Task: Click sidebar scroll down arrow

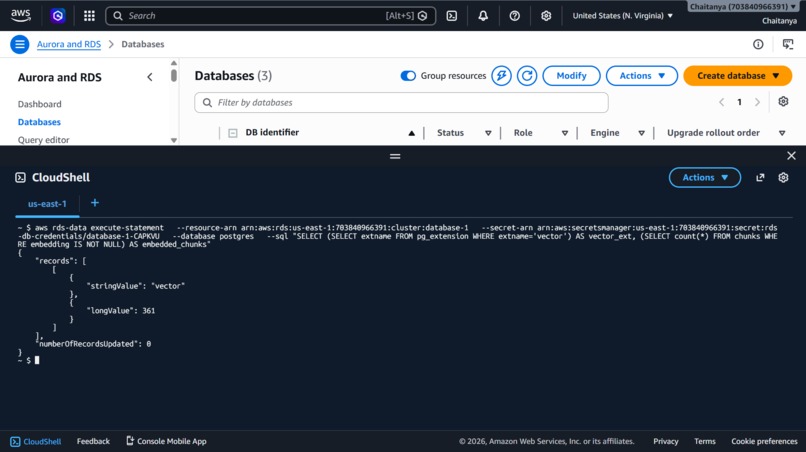Action: (x=174, y=140)
